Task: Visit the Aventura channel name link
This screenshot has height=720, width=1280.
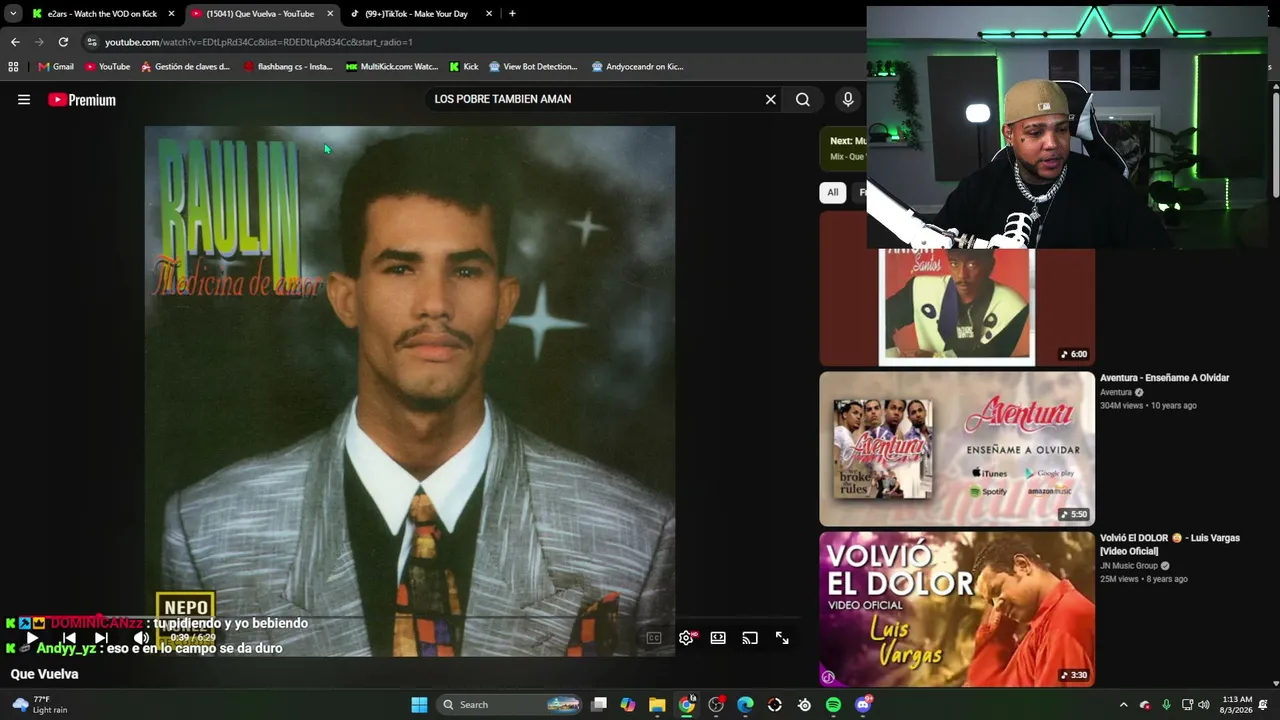Action: point(1115,393)
